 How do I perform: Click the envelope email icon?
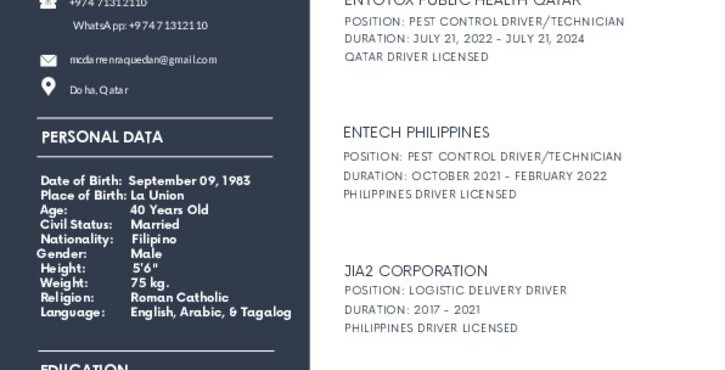[49, 61]
